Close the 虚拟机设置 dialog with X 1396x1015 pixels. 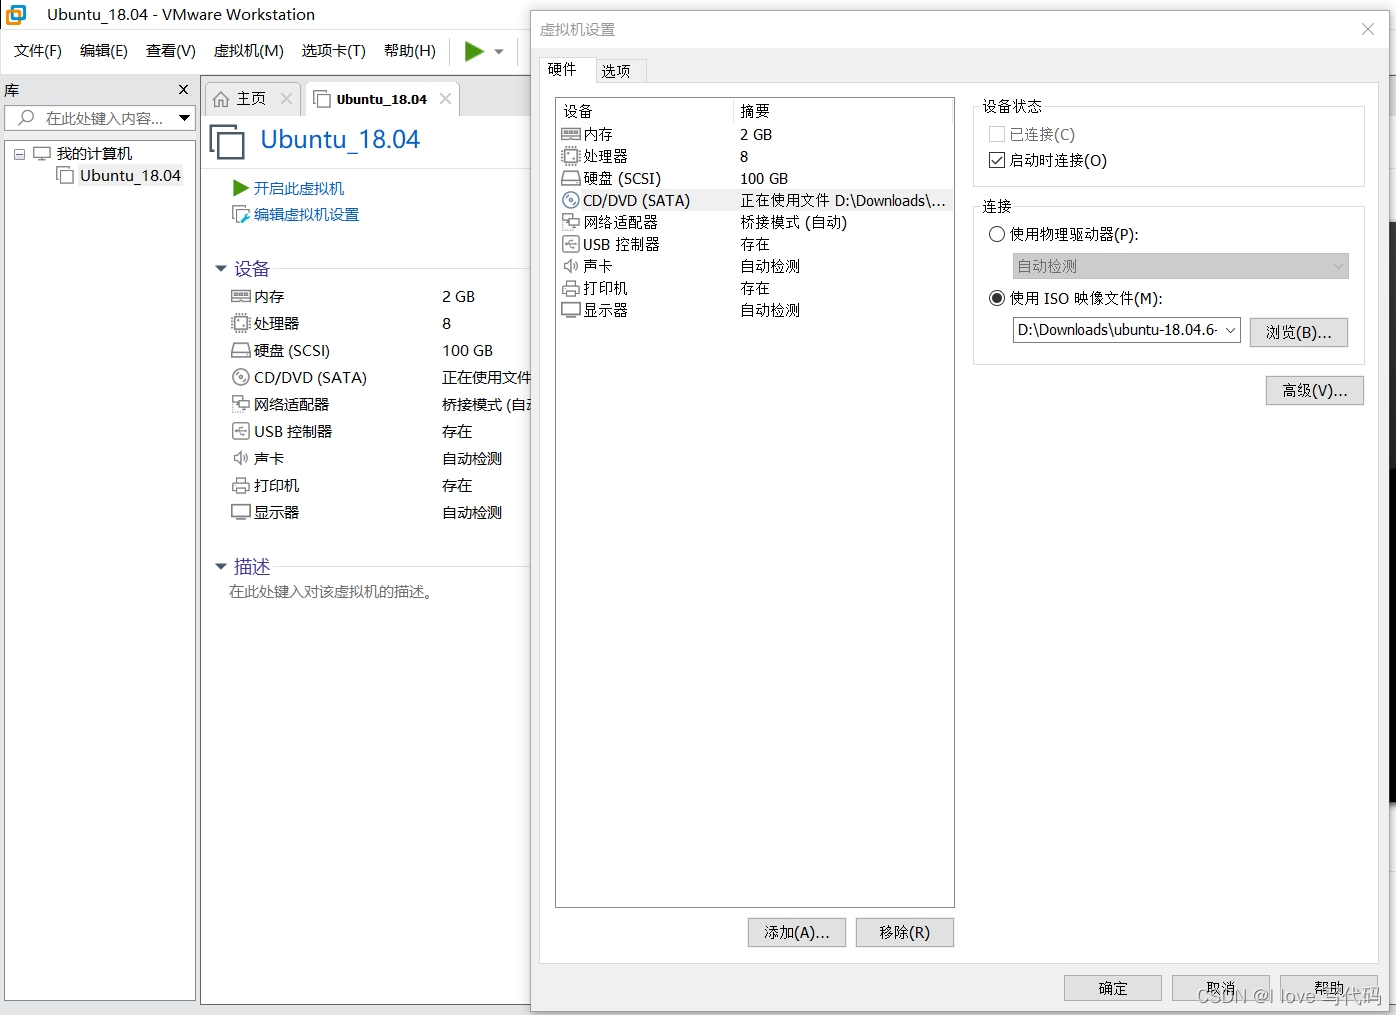pos(1367,29)
